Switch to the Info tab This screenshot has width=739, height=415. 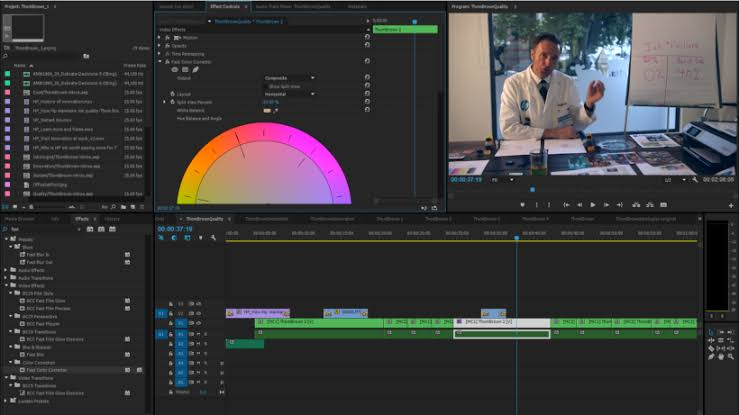point(55,219)
